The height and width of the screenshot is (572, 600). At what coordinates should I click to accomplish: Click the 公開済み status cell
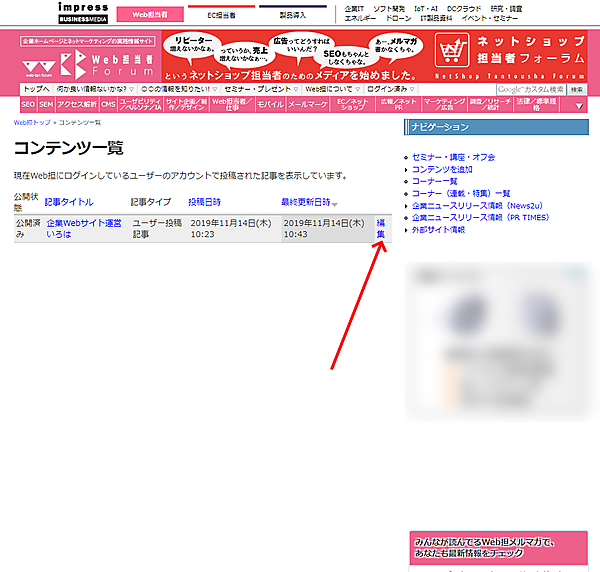coord(28,228)
